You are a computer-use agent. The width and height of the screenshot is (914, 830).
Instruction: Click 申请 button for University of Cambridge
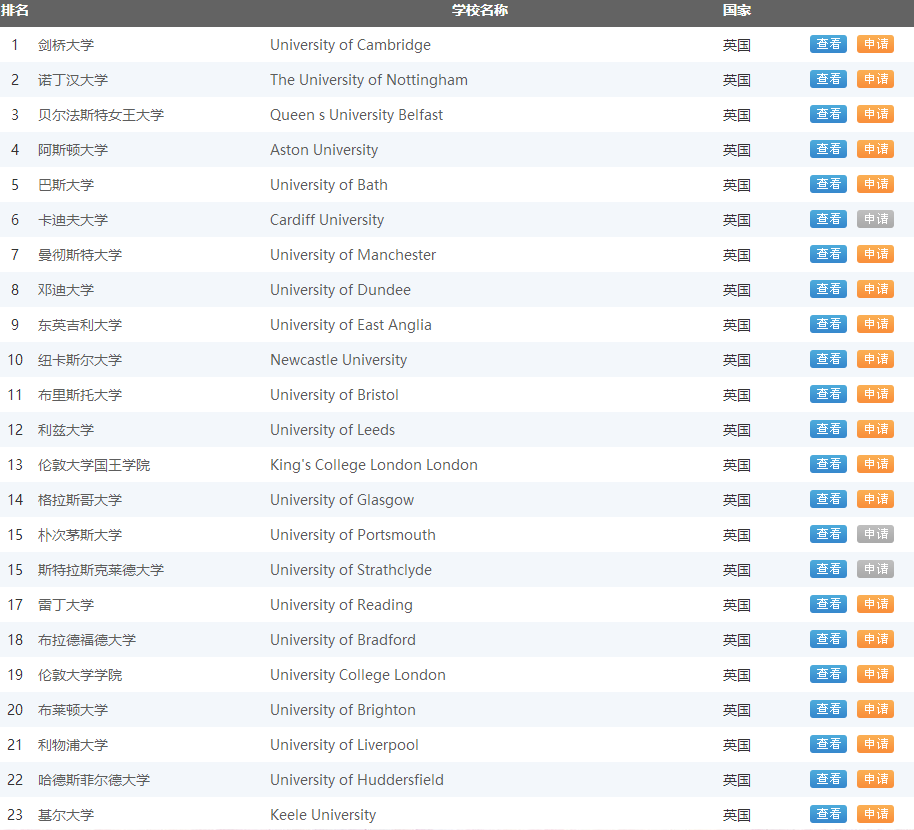[x=876, y=44]
